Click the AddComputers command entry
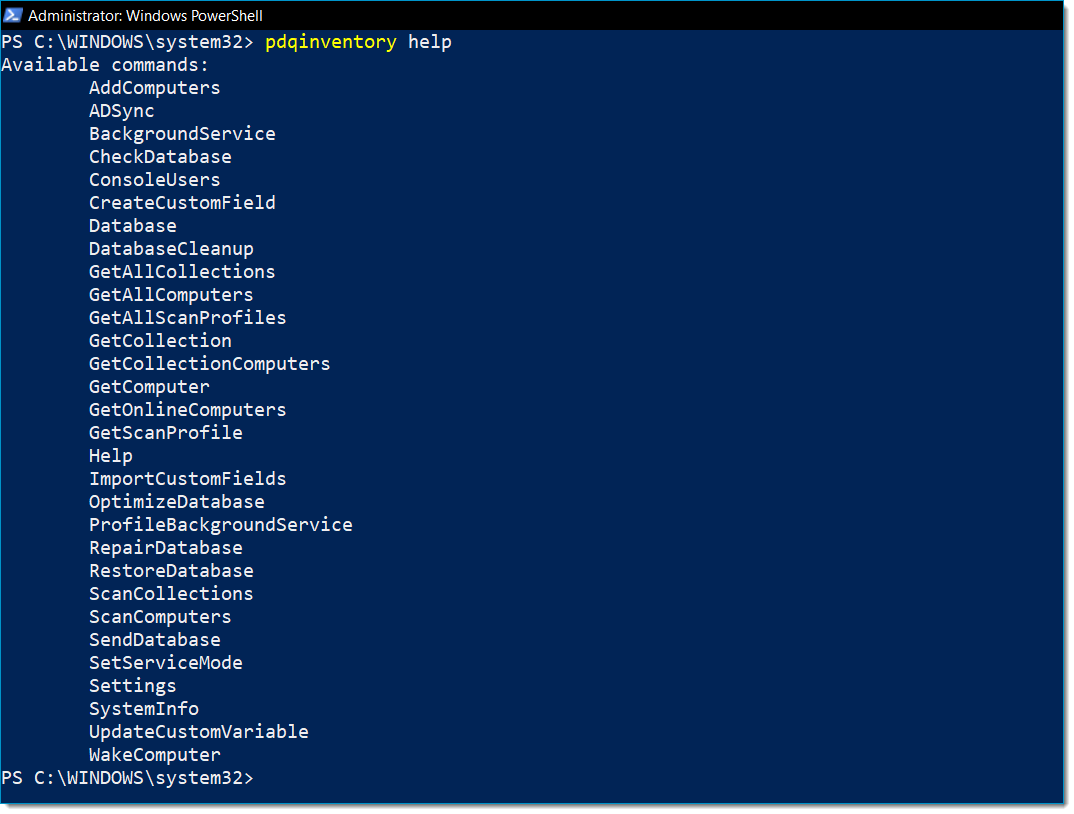1074x814 pixels. coord(154,88)
